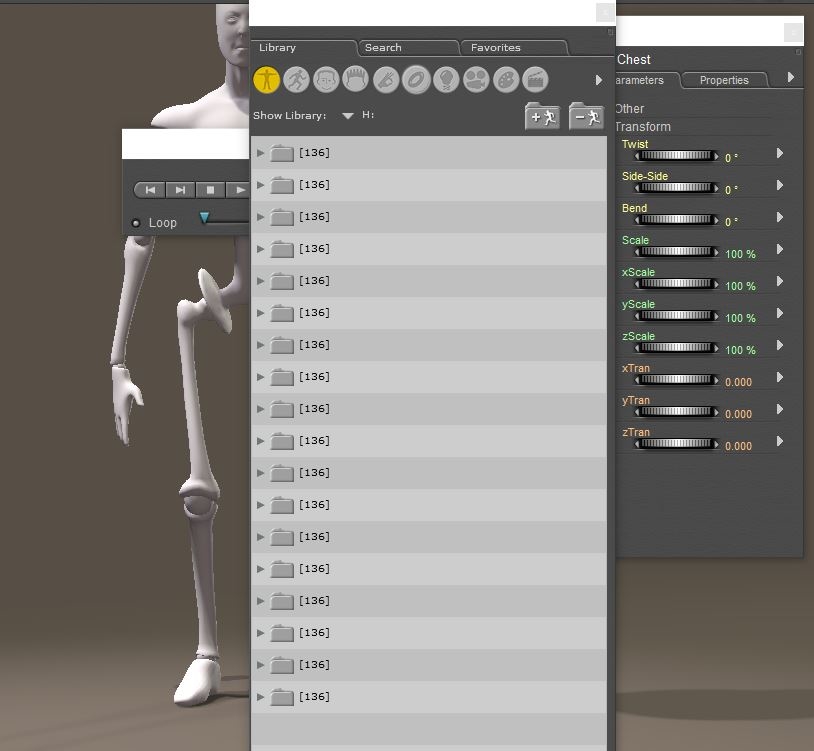Screen dimensions: 814x751
Task: Switch to the Search tab
Action: point(383,47)
